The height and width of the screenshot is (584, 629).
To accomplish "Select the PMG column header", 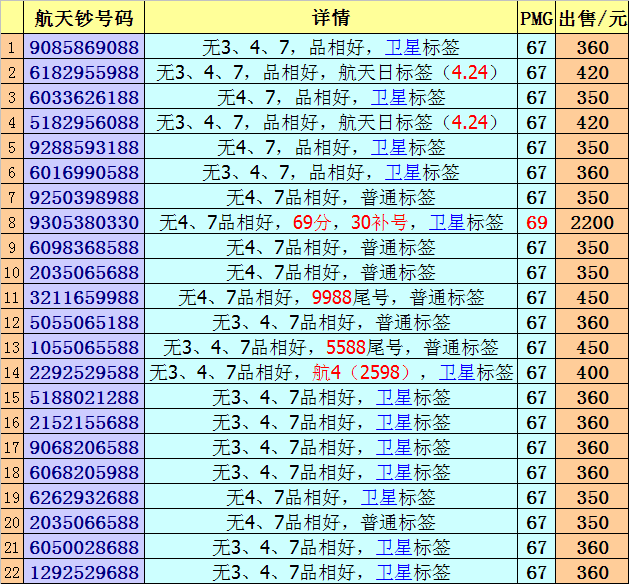I will click(536, 17).
